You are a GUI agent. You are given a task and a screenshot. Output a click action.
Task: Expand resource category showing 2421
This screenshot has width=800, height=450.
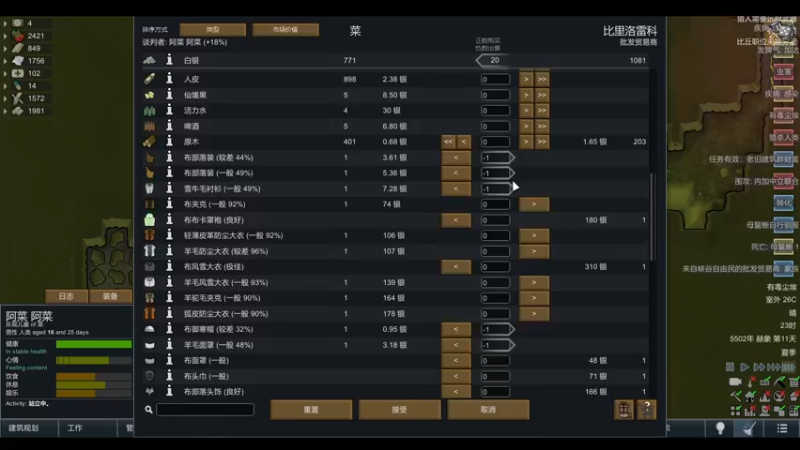[x=5, y=36]
